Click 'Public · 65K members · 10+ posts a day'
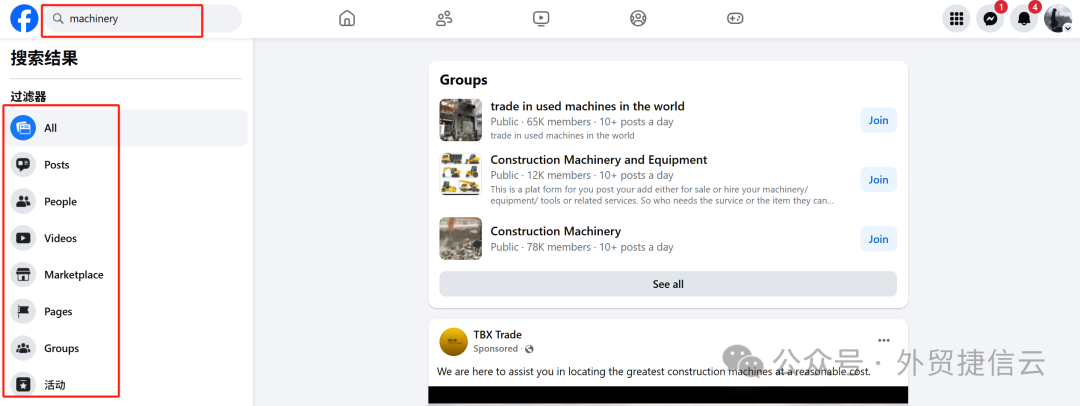This screenshot has height=406, width=1080. pyautogui.click(x=582, y=122)
